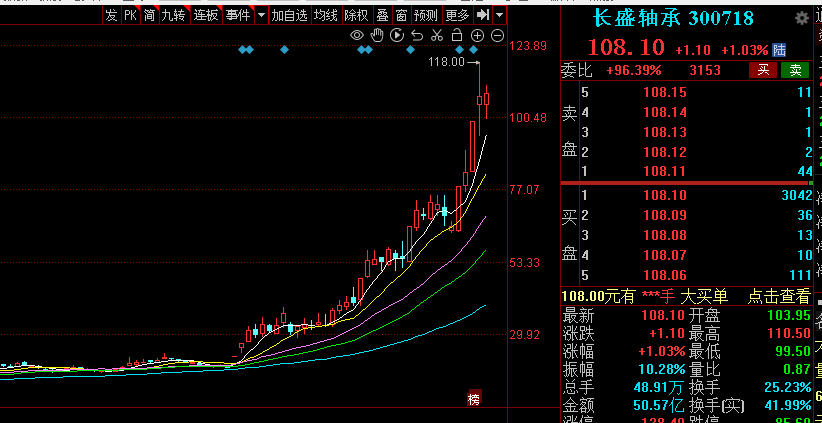Toggle the padlock lock icon

tap(457, 35)
